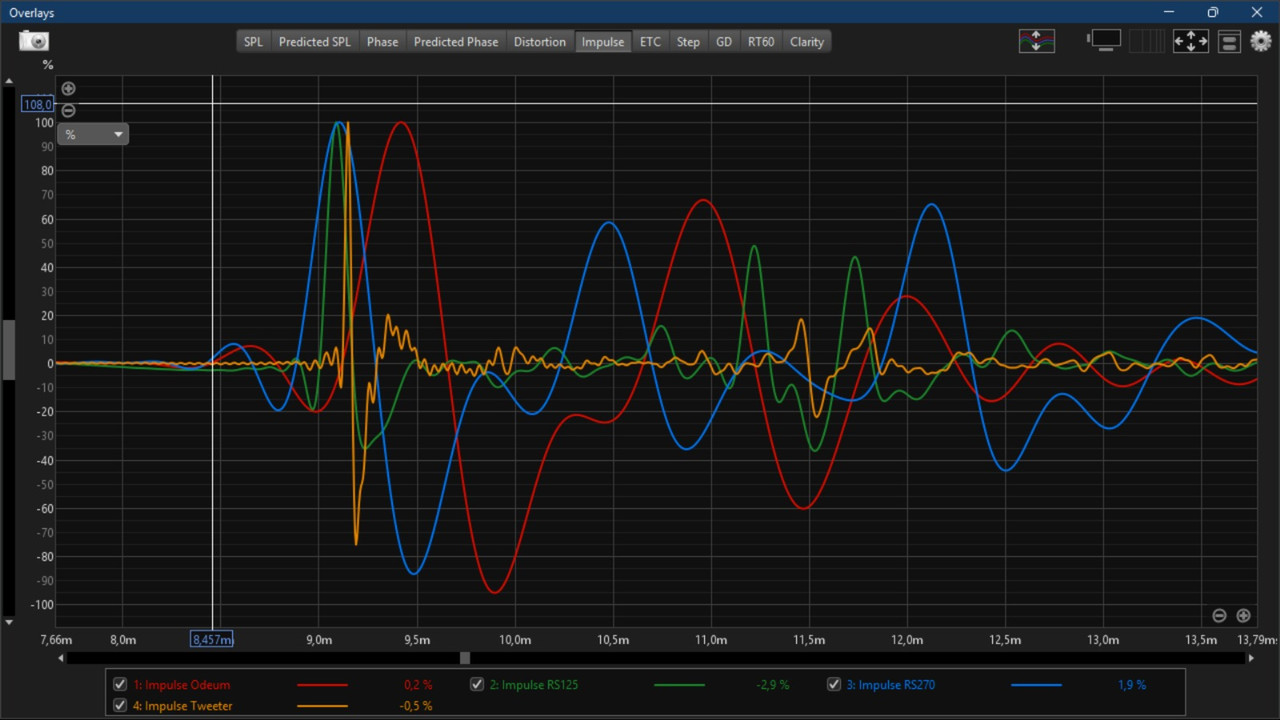Zoom in horizontally with bottom-right plus icon
Image resolution: width=1280 pixels, height=720 pixels.
[x=1243, y=615]
